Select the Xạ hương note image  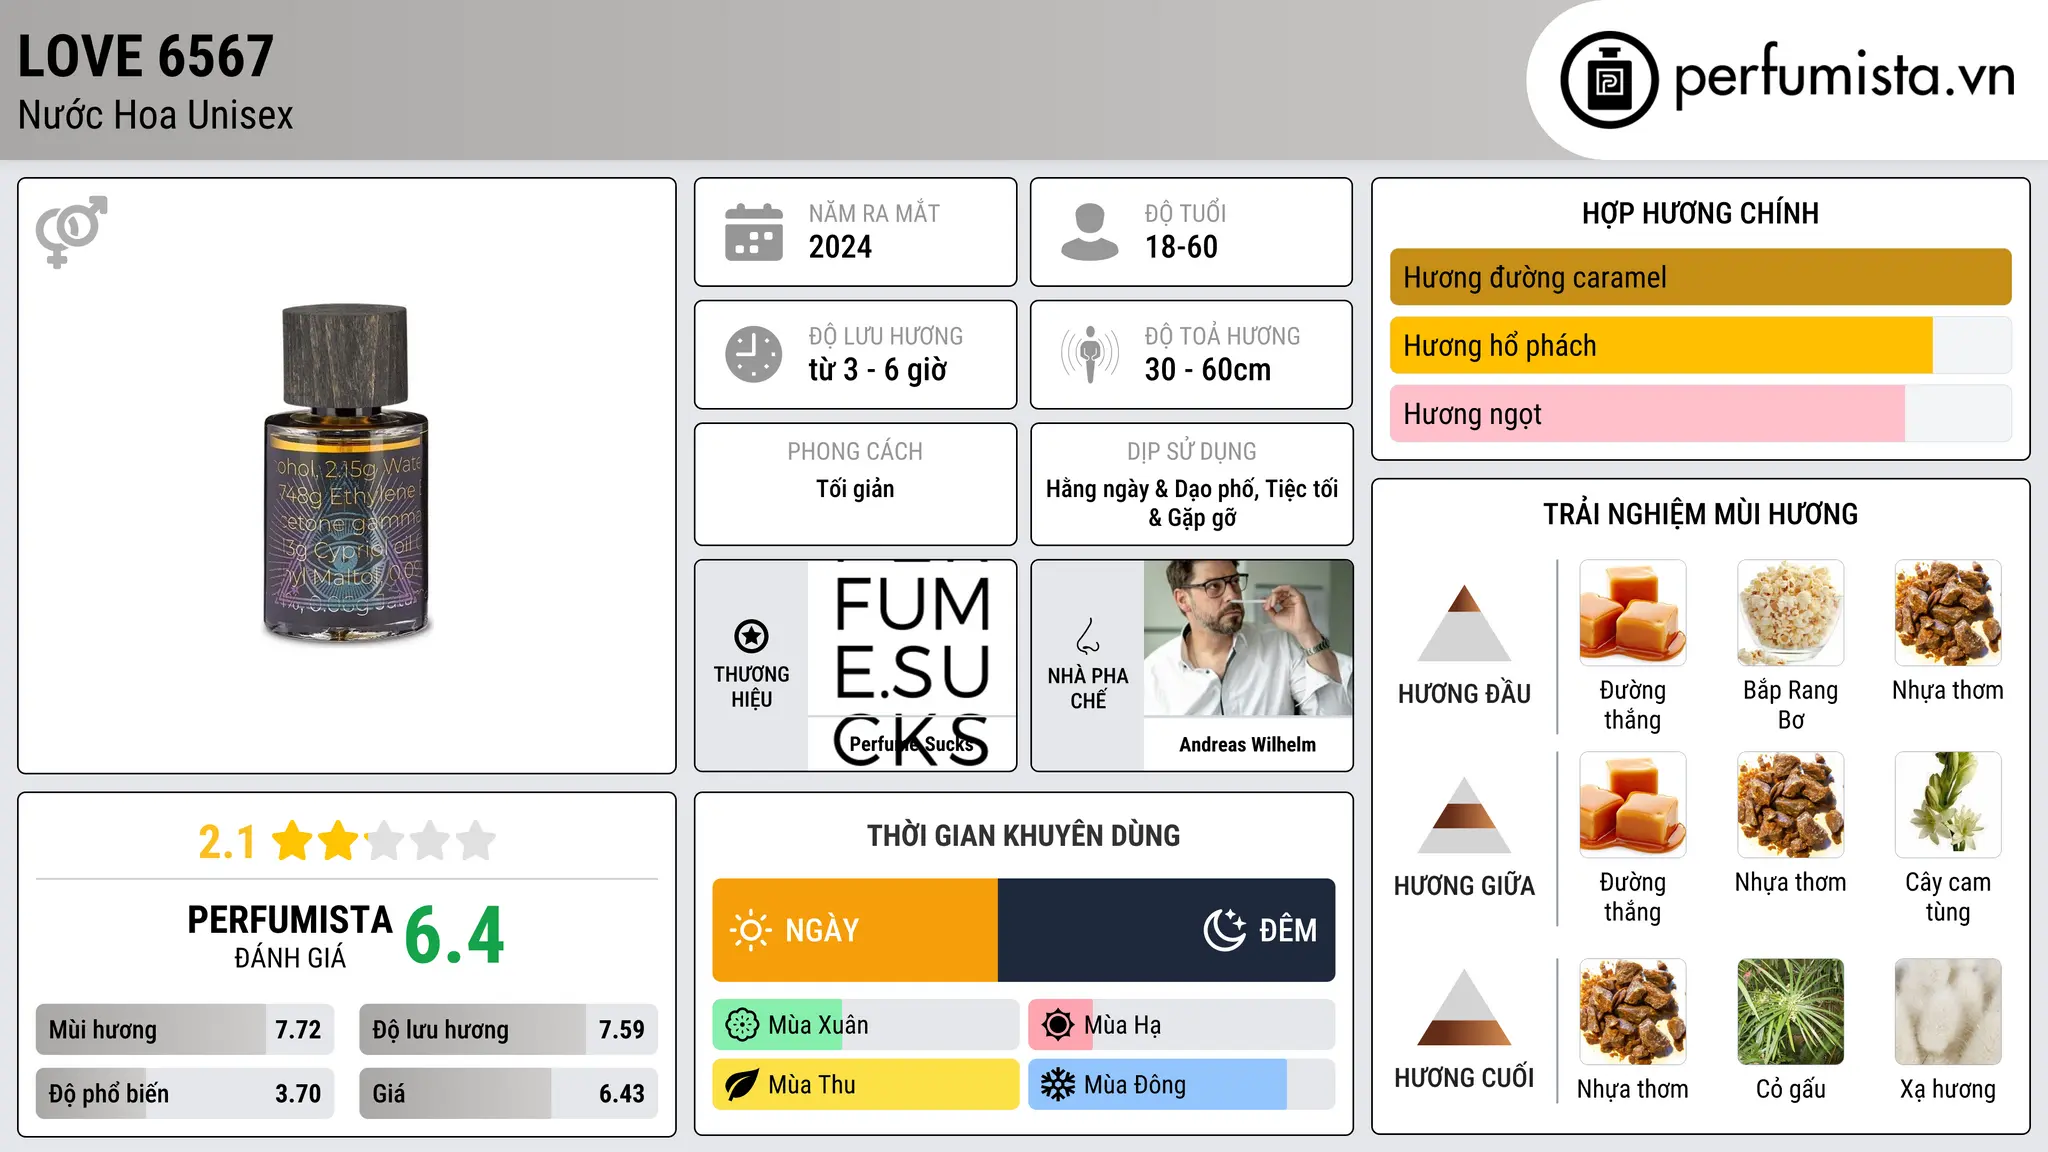(x=1948, y=1012)
